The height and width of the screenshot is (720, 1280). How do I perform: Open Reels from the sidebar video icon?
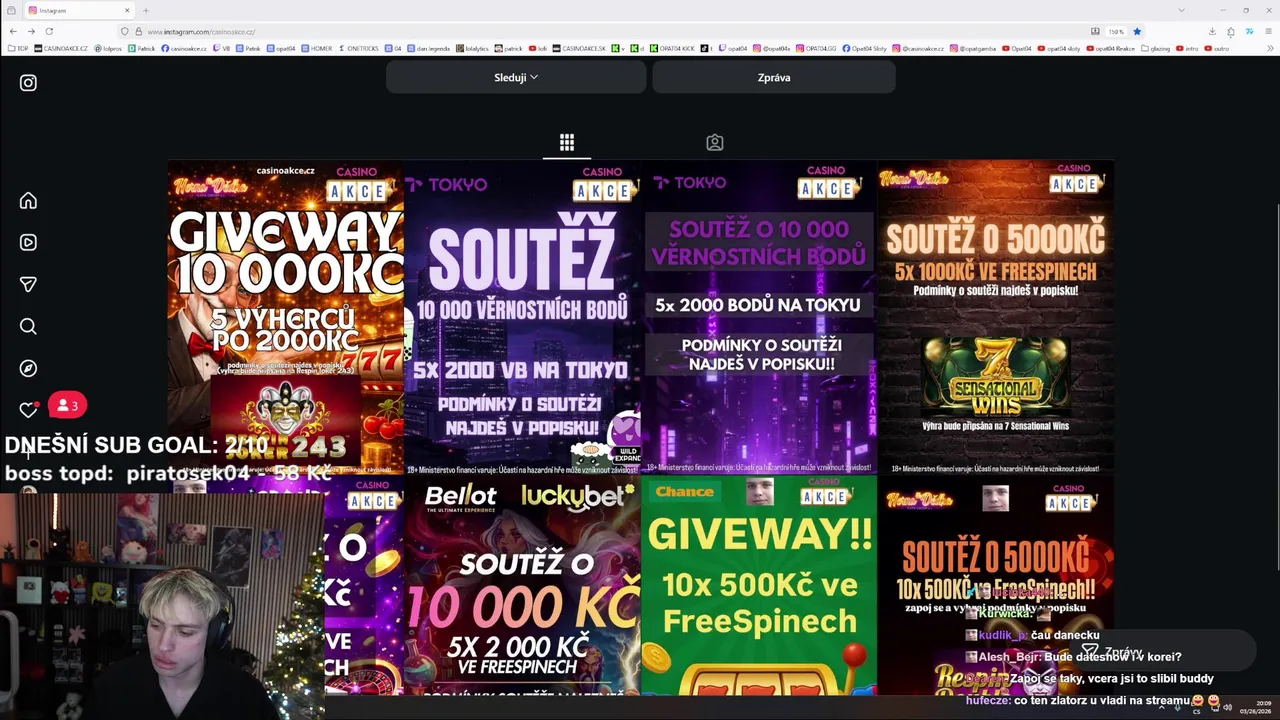point(28,242)
